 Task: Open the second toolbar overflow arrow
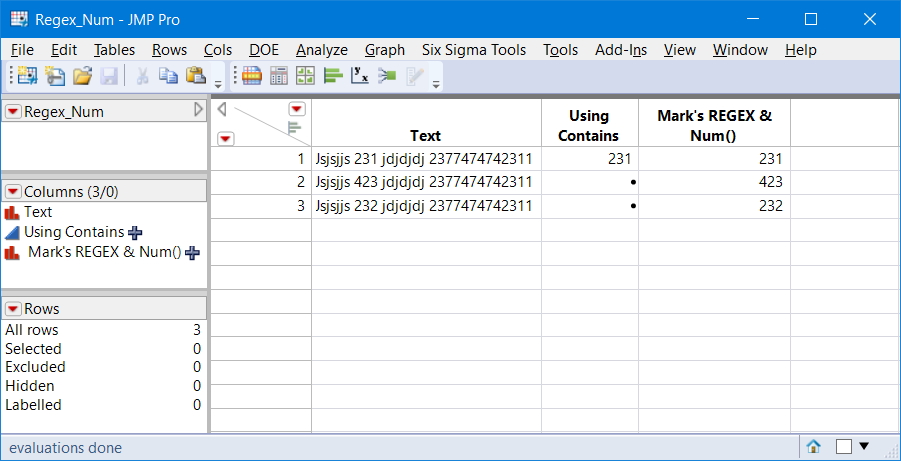[x=436, y=84]
